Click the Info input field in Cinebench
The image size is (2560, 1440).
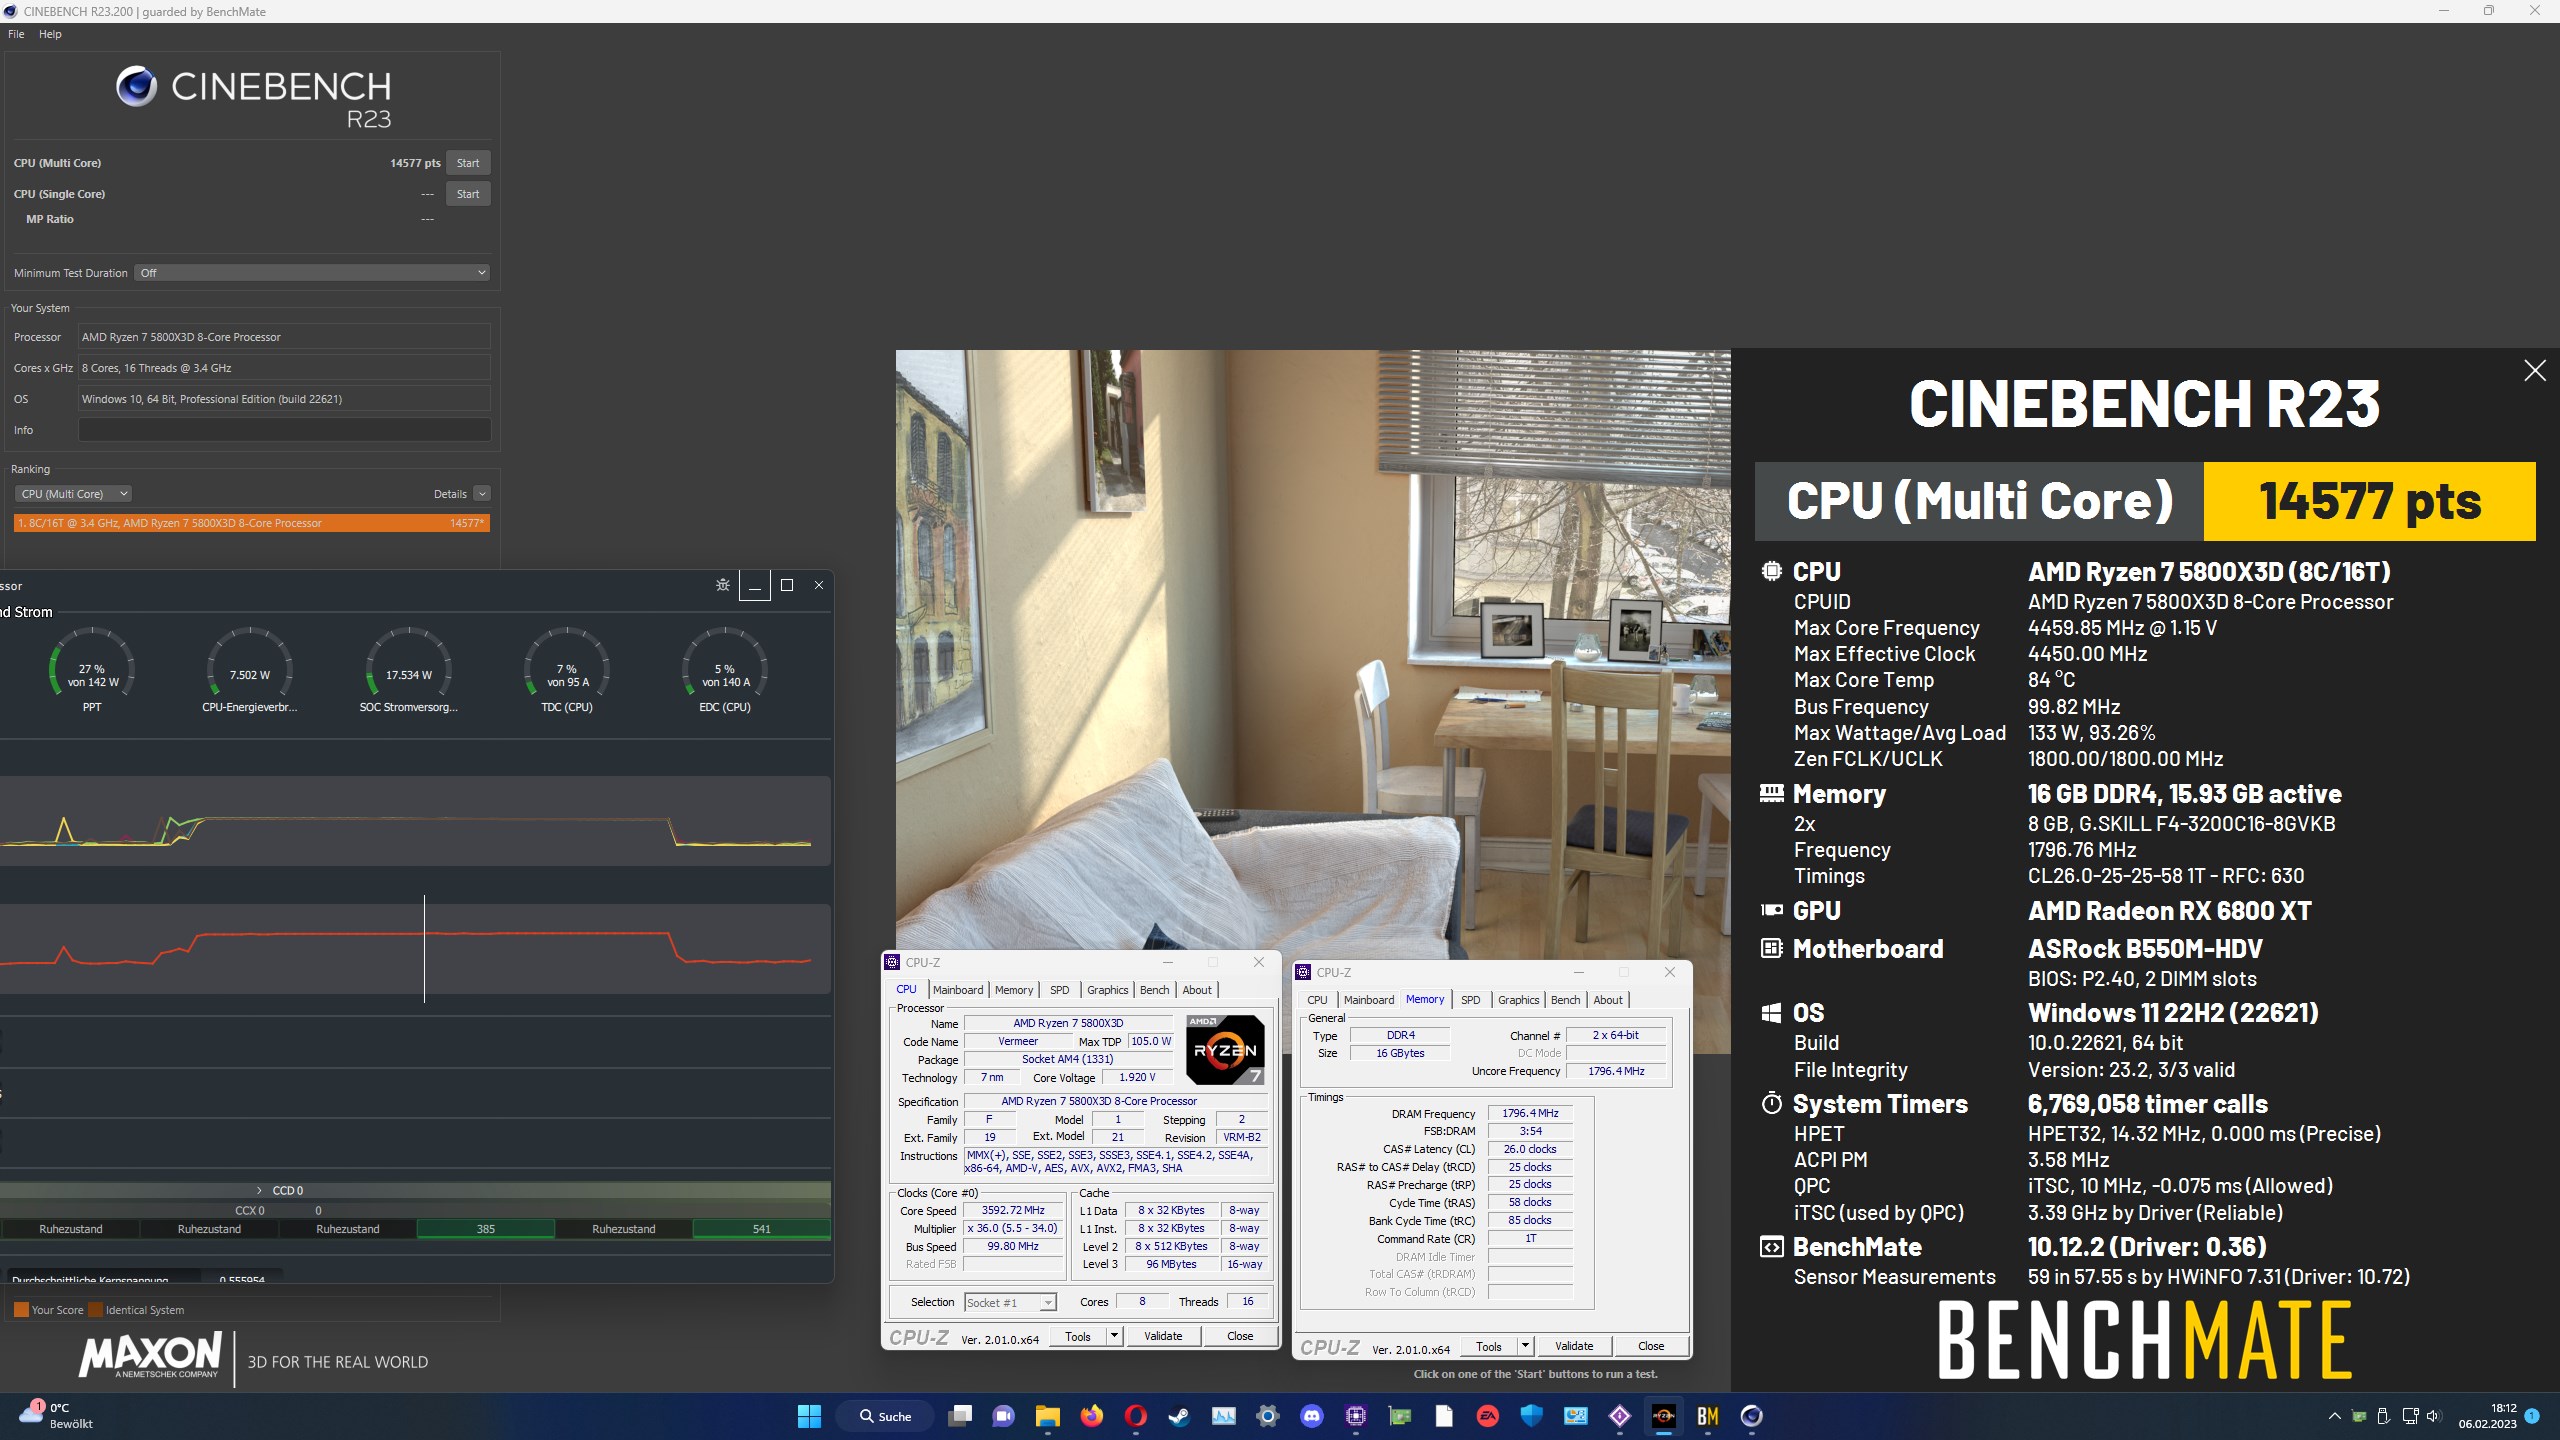click(x=284, y=430)
